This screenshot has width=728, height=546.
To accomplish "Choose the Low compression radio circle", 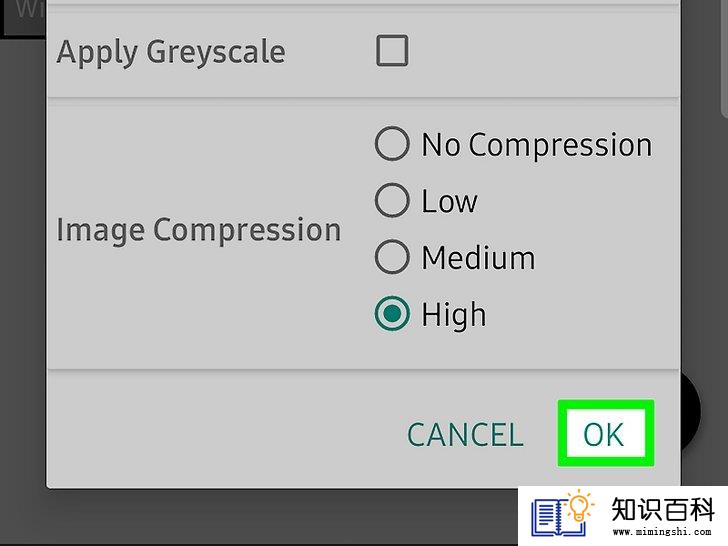I will pos(392,201).
